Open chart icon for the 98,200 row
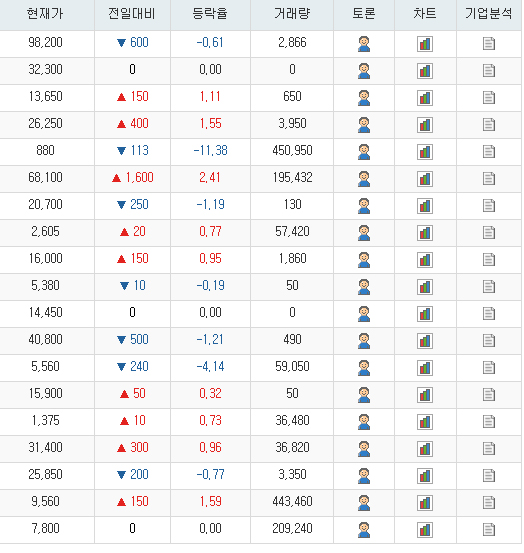 pos(425,44)
